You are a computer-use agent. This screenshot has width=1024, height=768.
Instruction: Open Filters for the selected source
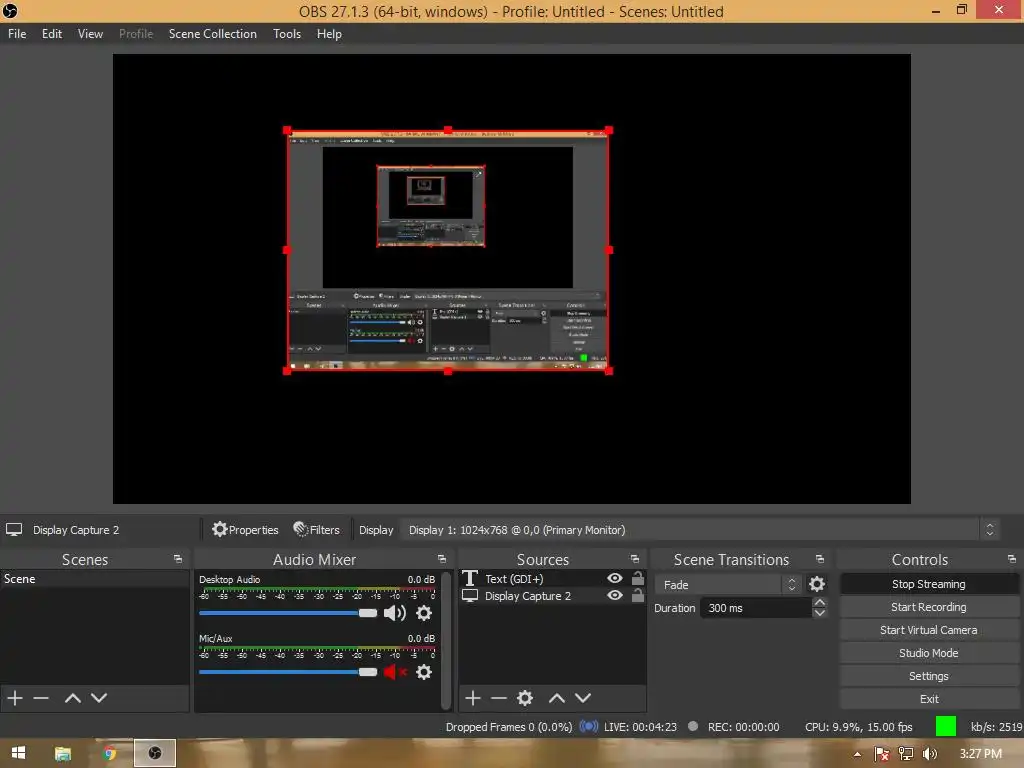point(316,530)
